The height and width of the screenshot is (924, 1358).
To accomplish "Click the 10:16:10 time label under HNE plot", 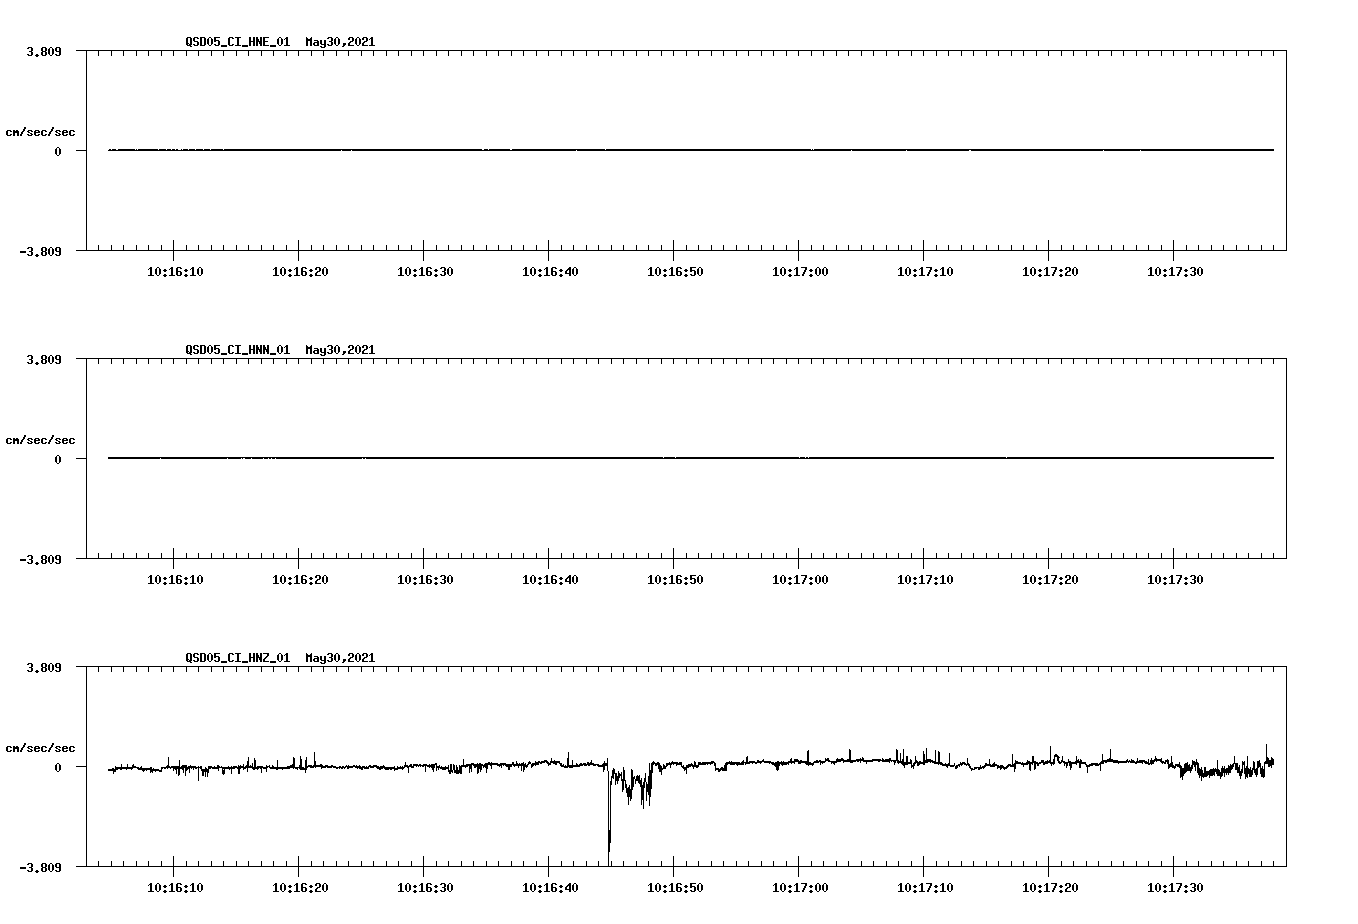I will tap(175, 272).
